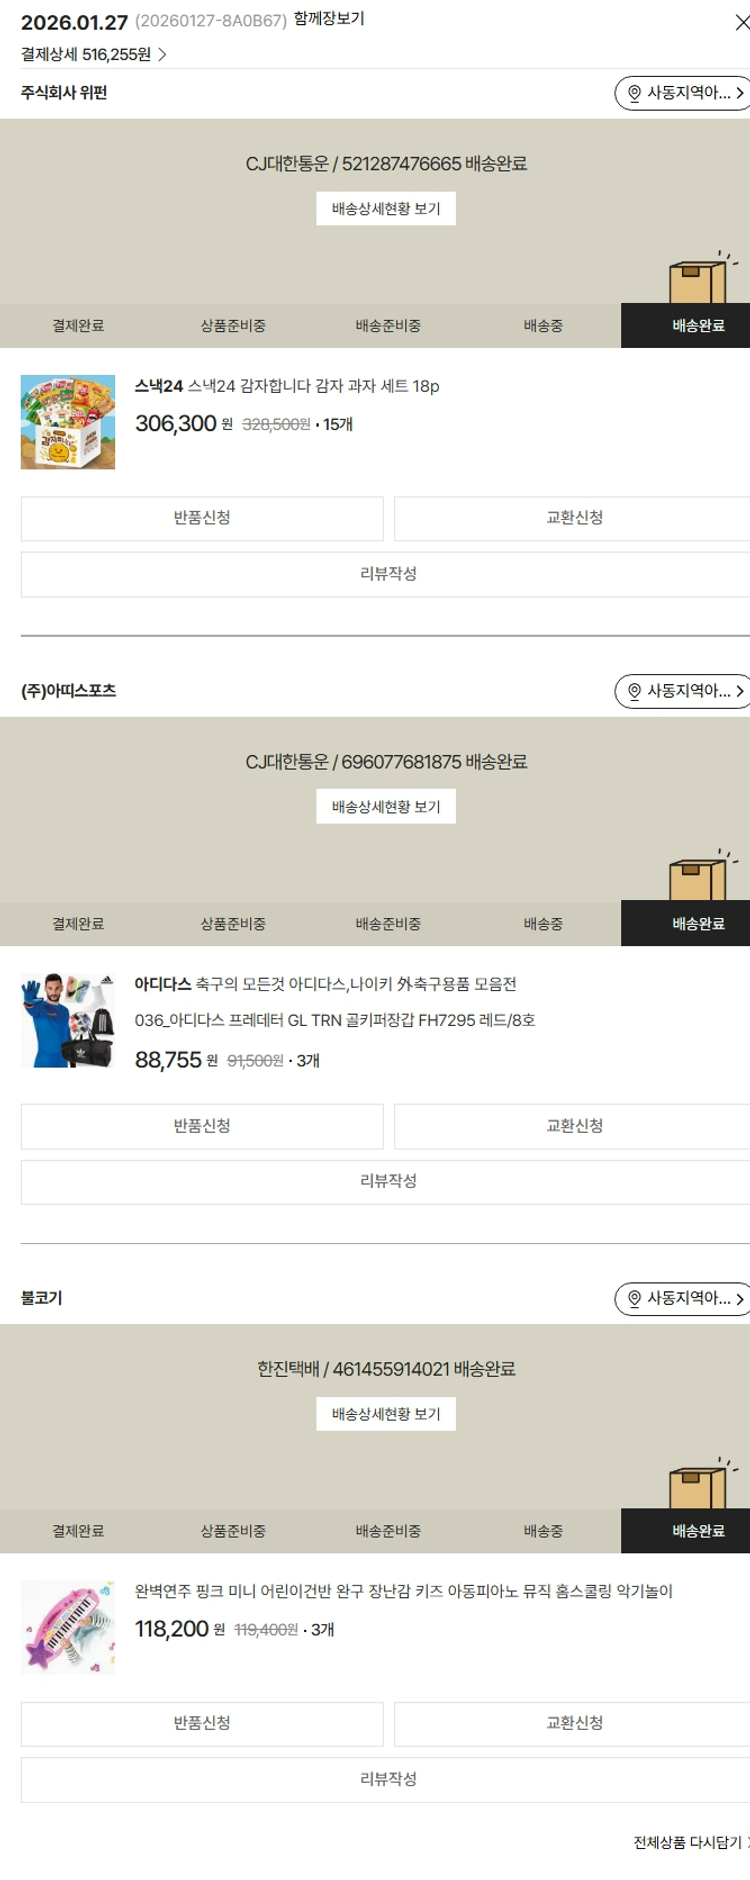Request return for pink piano toy
Screen dimensions: 750x1880
click(x=202, y=1723)
